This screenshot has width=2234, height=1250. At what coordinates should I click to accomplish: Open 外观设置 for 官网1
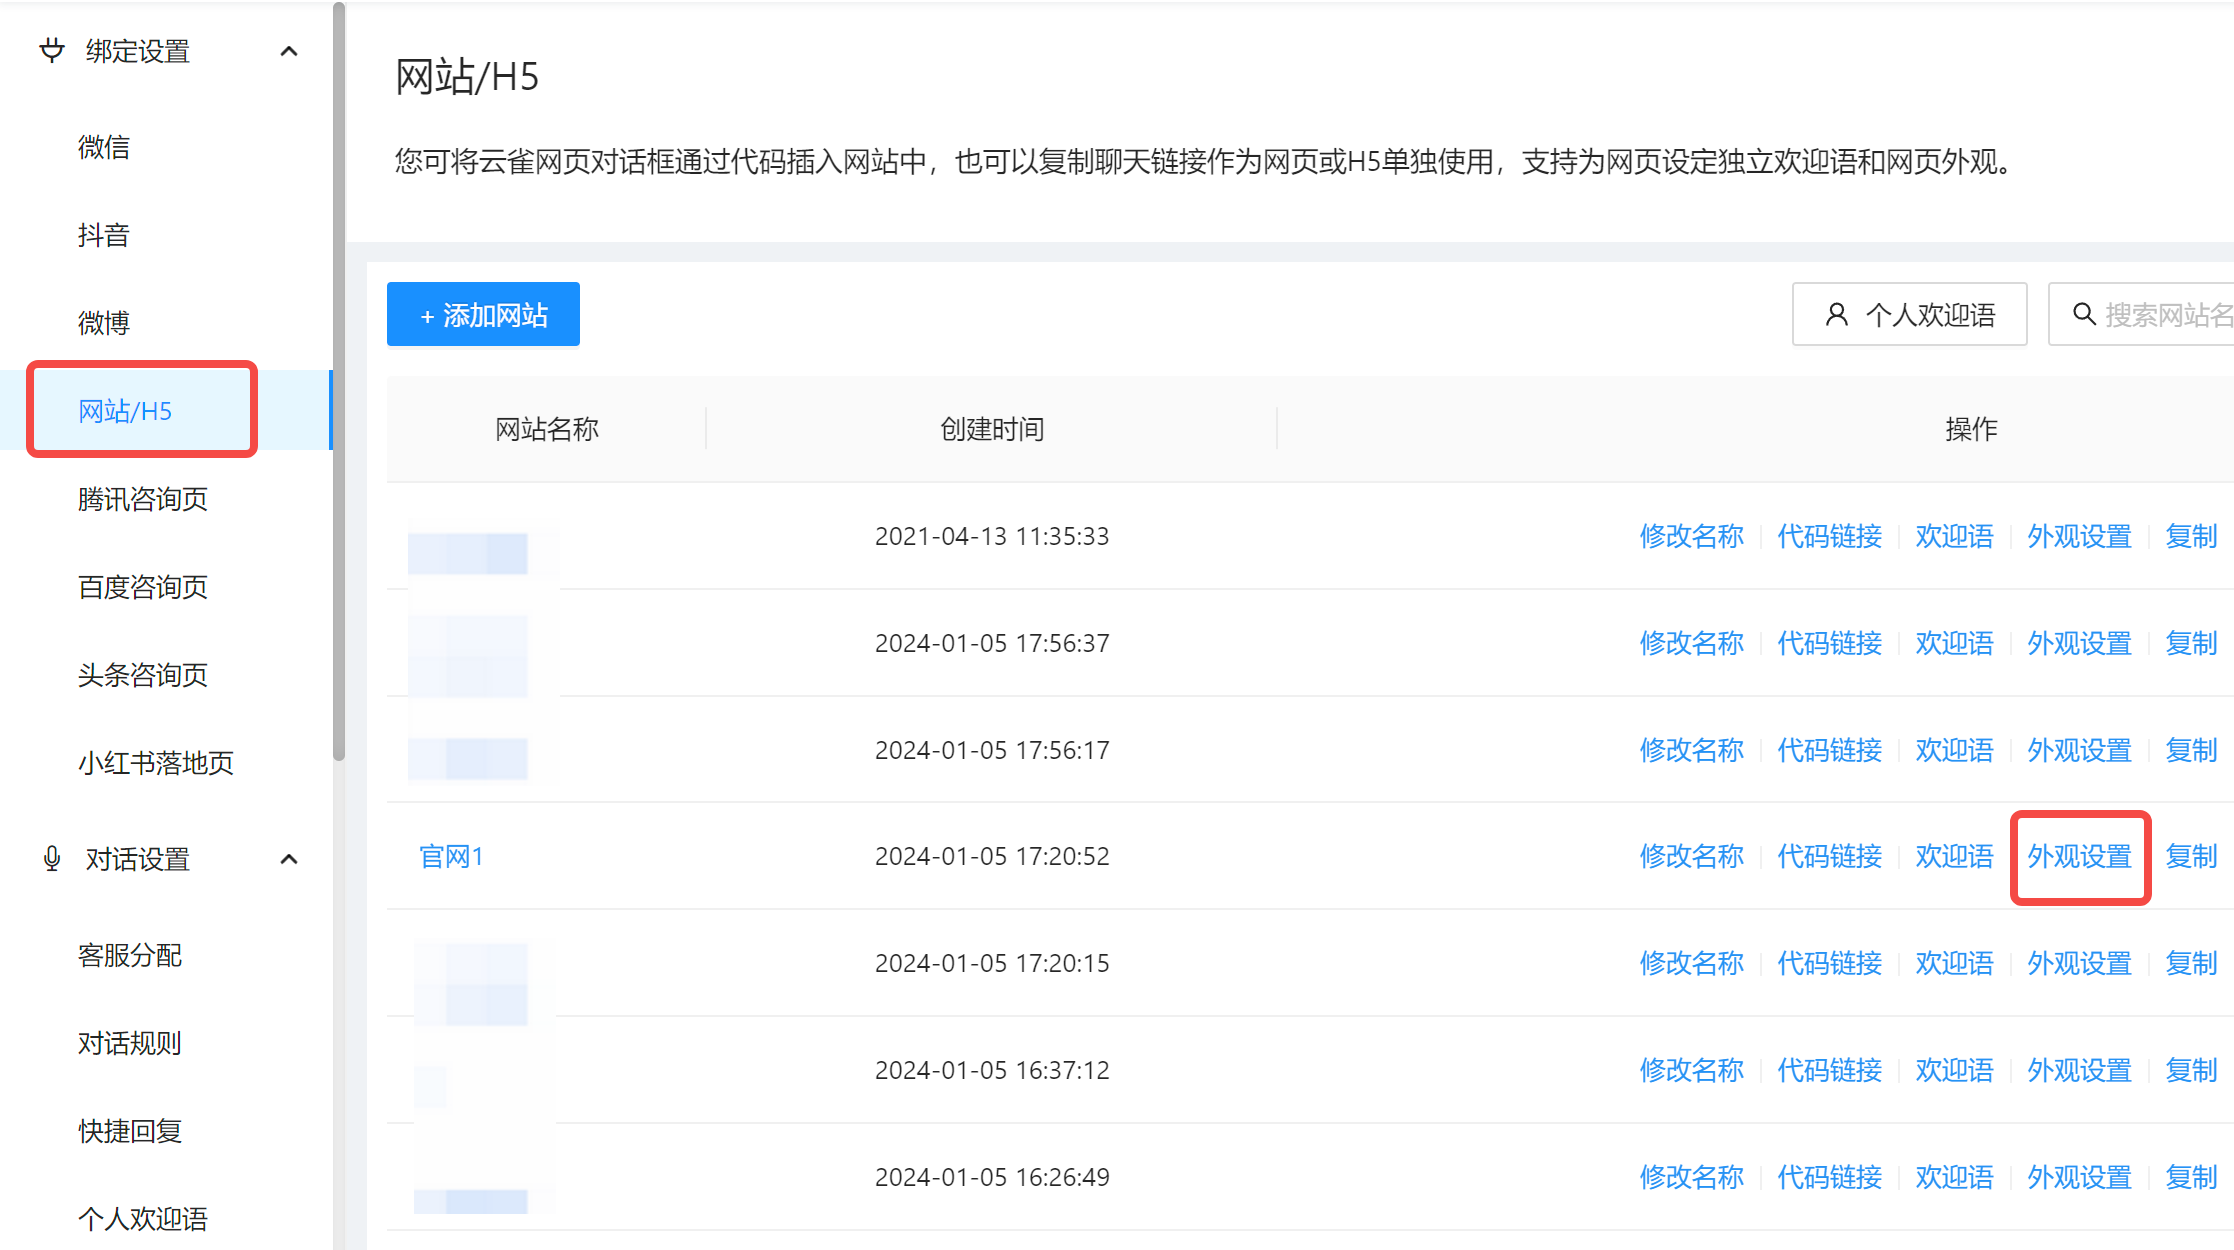point(2079,856)
